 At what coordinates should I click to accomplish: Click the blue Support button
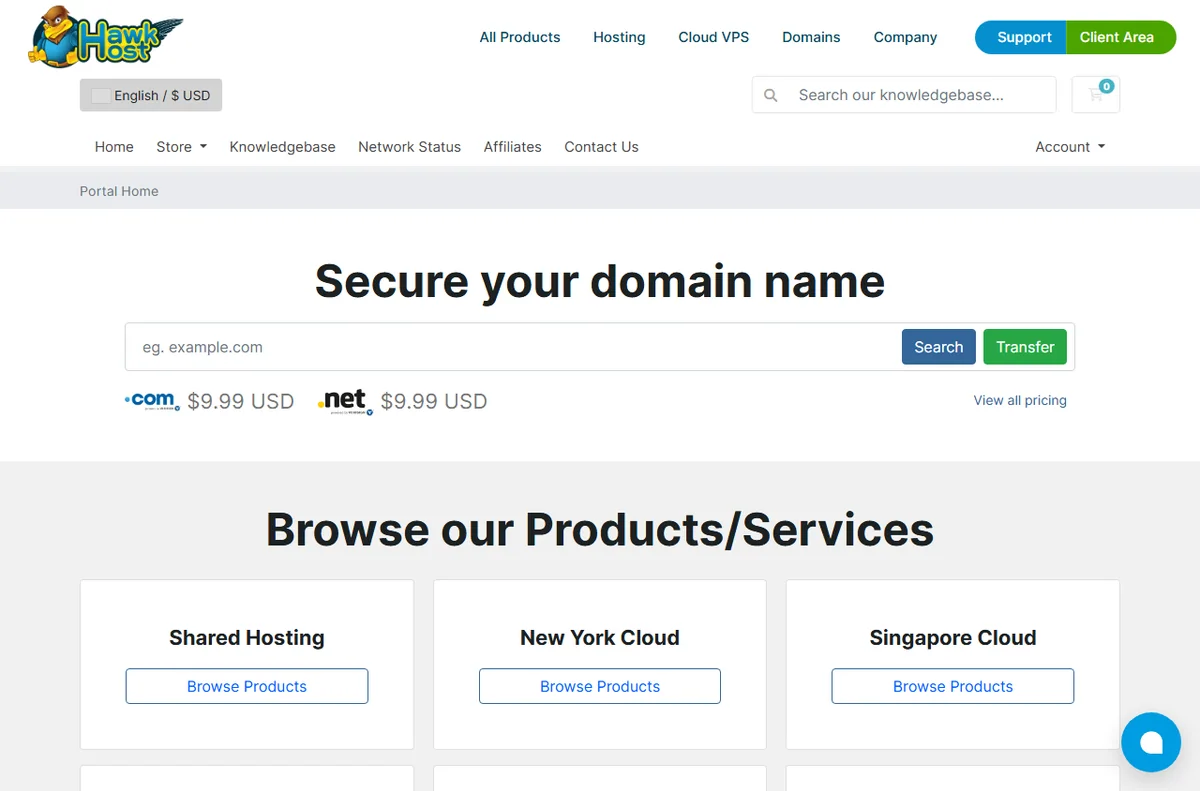tap(1021, 37)
